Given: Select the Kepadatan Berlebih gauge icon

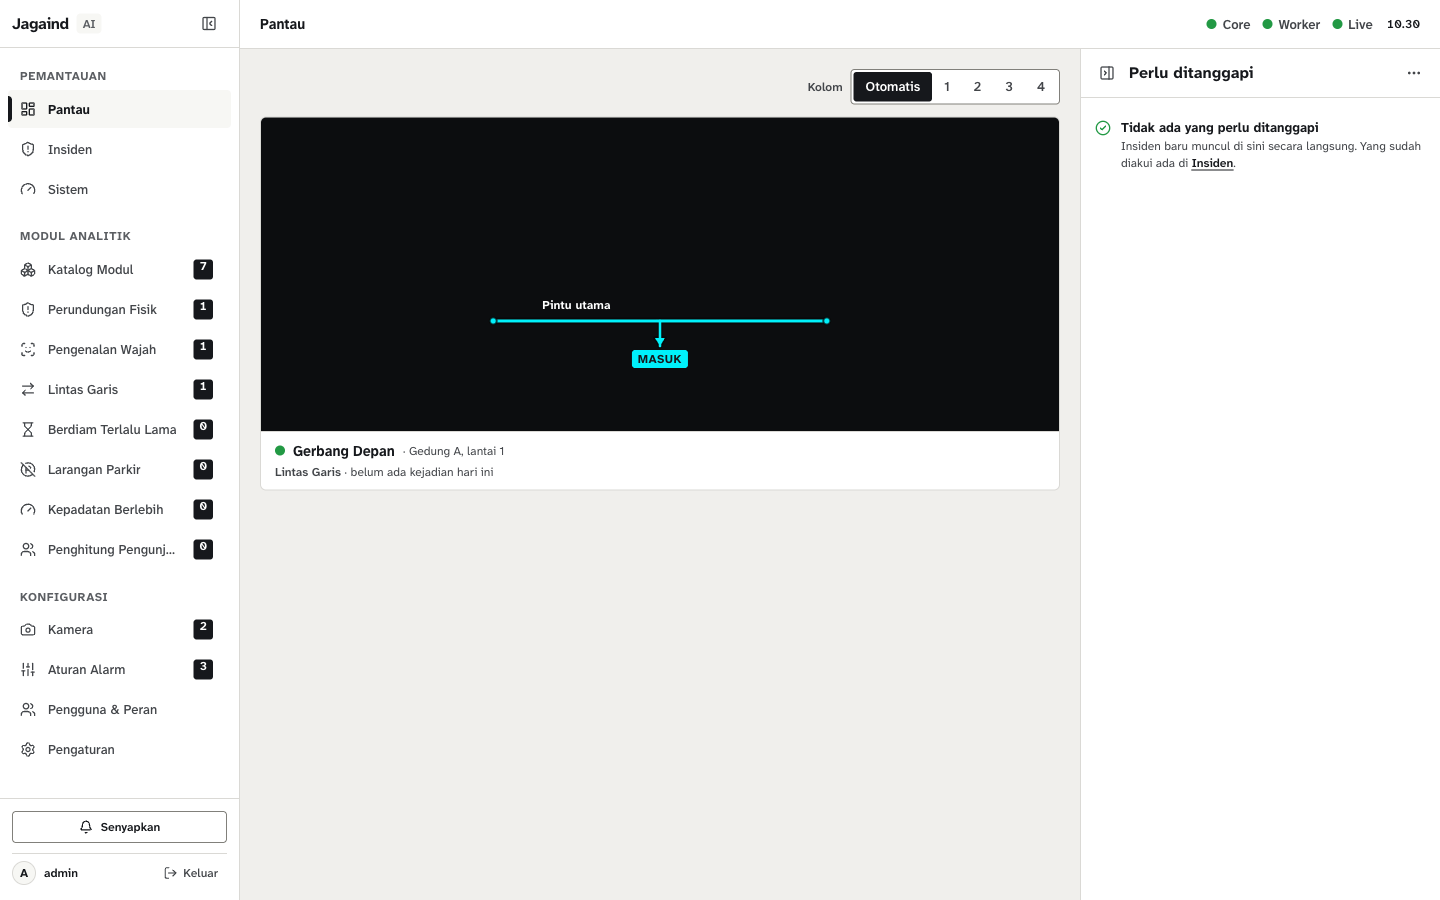Looking at the screenshot, I should (28, 509).
